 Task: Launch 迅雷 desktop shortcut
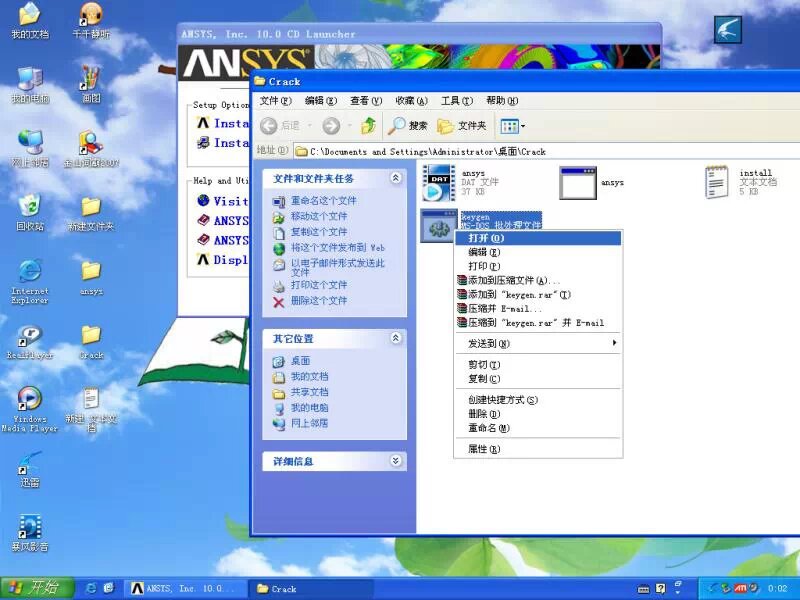point(30,469)
